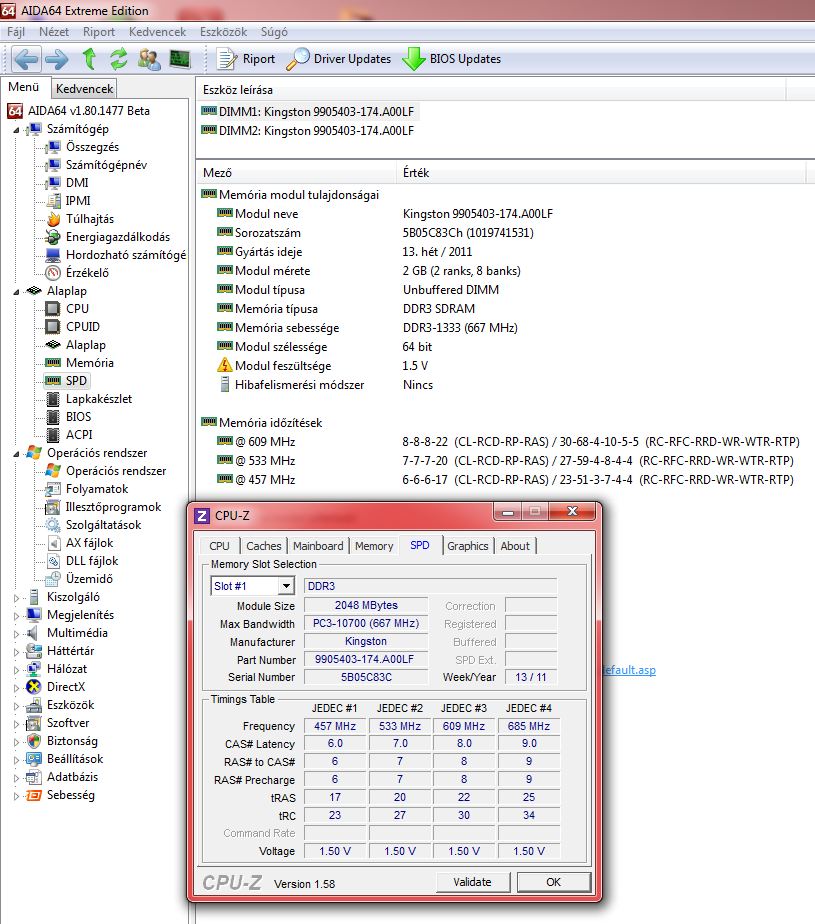The height and width of the screenshot is (924, 815).
Task: Click the Modul feszültsége warning row
Action: pyautogui.click(x=323, y=365)
